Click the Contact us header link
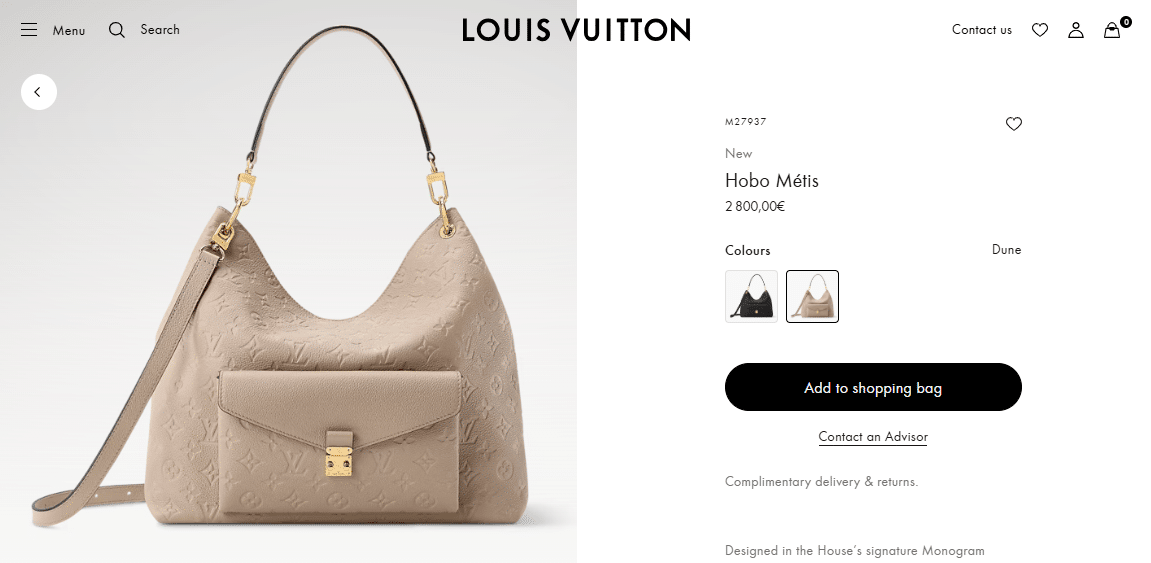The image size is (1151, 563). click(x=981, y=30)
